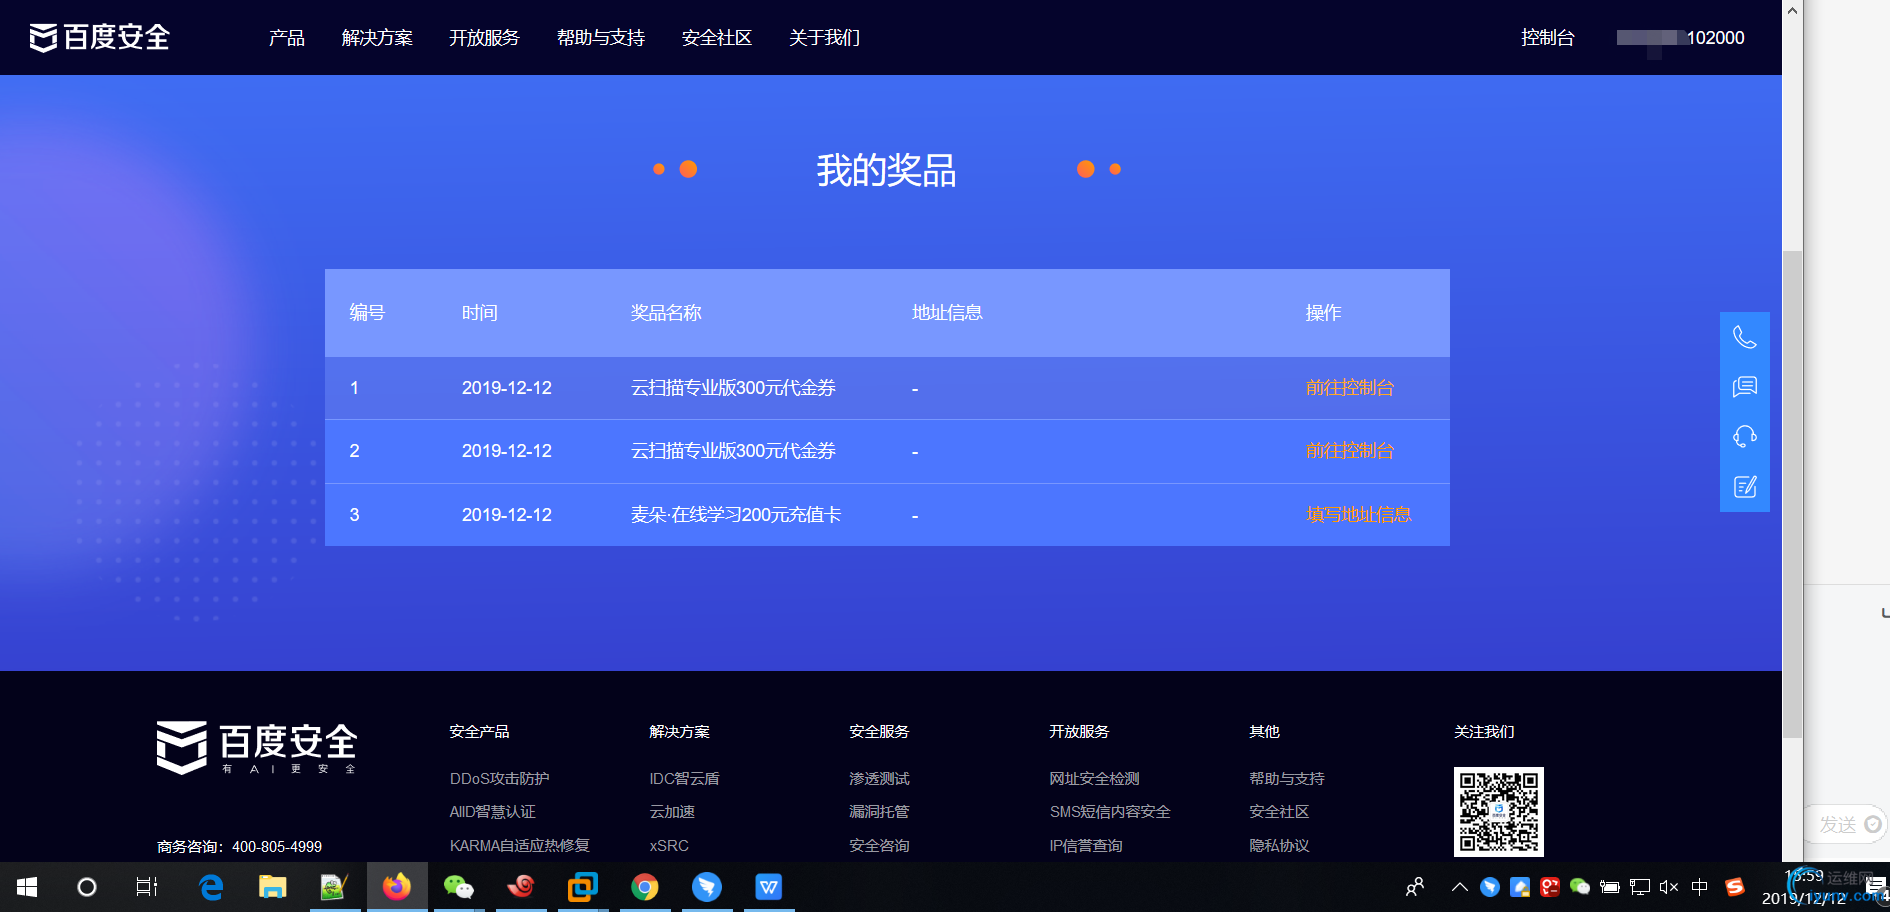Open 安全咨询 footer link

click(879, 846)
